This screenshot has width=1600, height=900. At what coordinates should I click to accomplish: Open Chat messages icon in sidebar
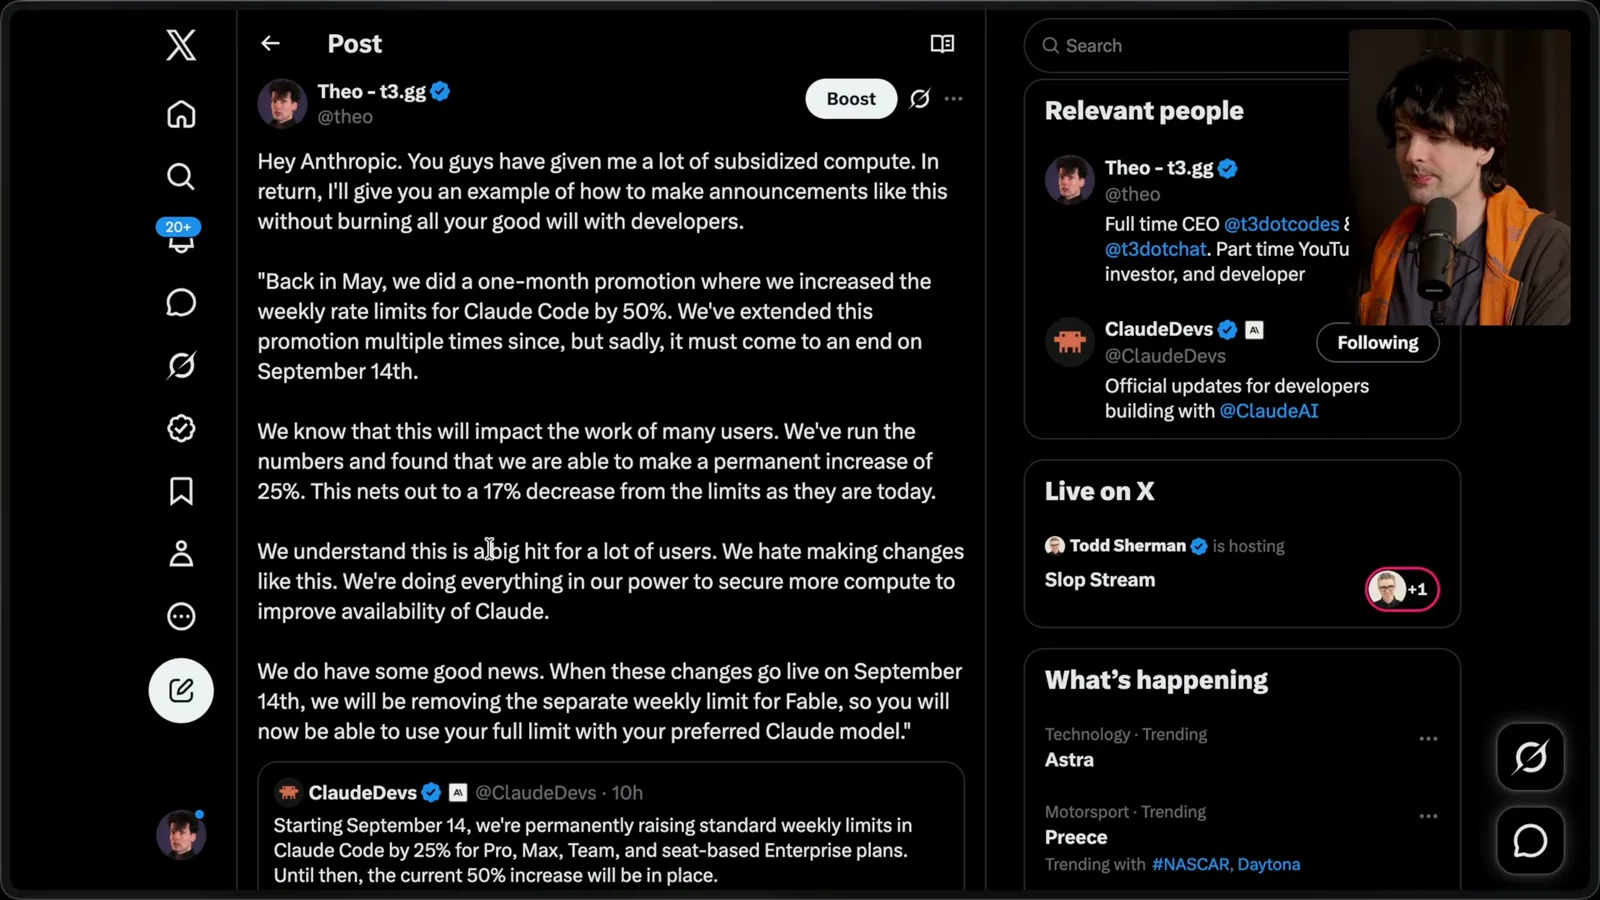(x=181, y=303)
